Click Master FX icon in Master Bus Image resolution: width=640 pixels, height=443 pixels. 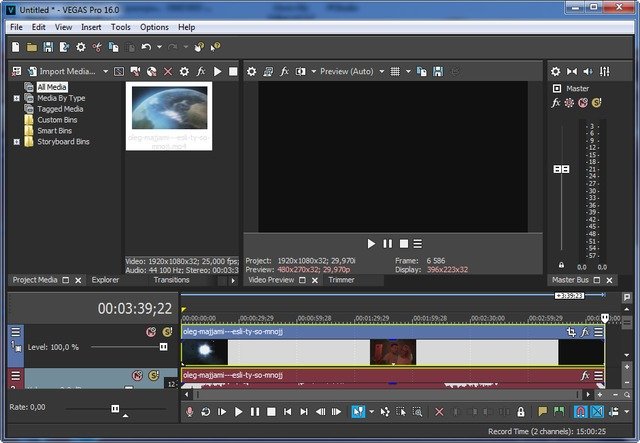click(556, 102)
